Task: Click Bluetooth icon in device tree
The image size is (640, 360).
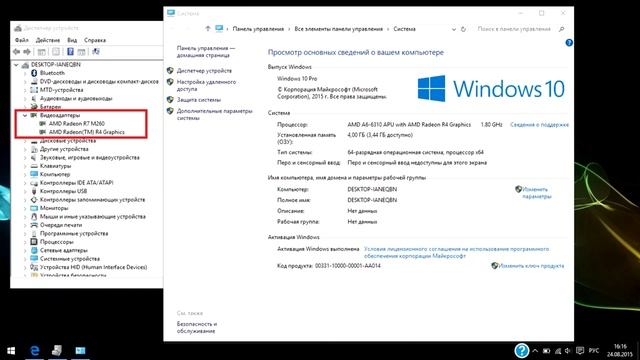Action: coord(34,73)
